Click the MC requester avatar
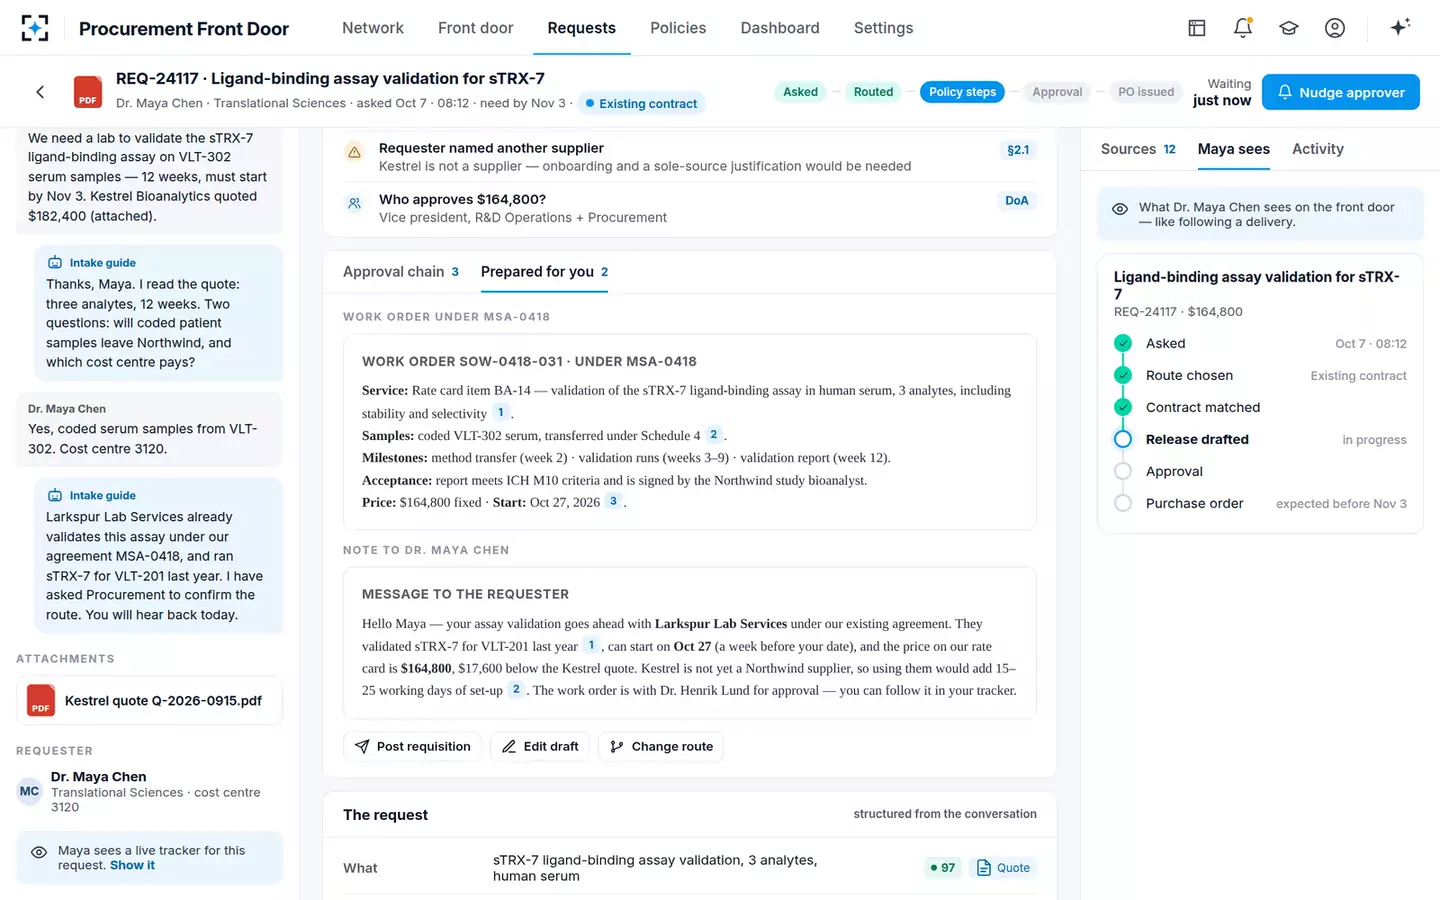The width and height of the screenshot is (1440, 900). tap(30, 791)
